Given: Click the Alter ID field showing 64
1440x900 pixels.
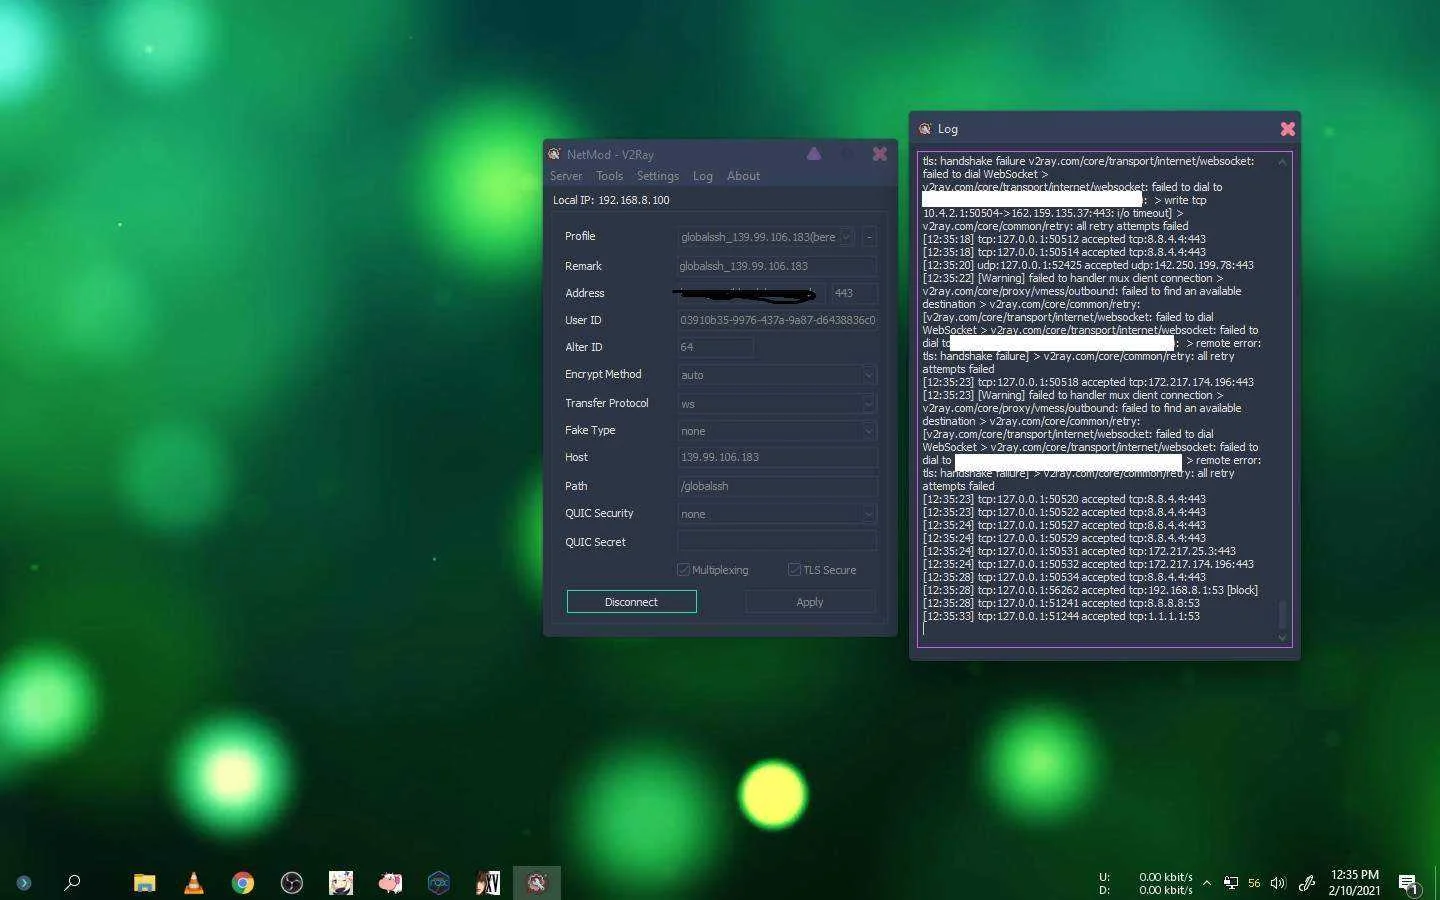Looking at the screenshot, I should coord(715,347).
